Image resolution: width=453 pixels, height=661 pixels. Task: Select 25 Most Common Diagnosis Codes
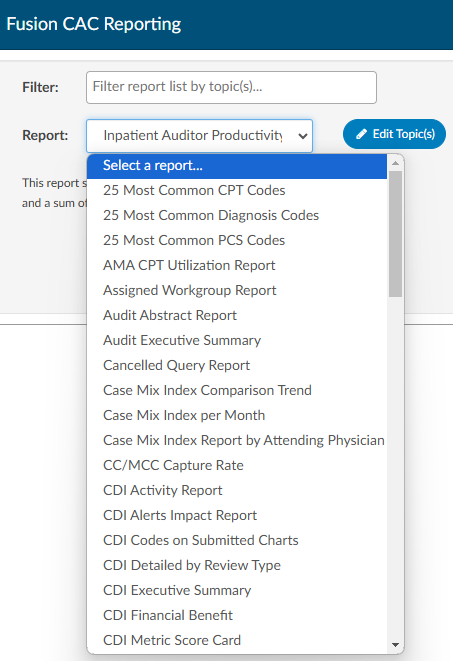237,215
